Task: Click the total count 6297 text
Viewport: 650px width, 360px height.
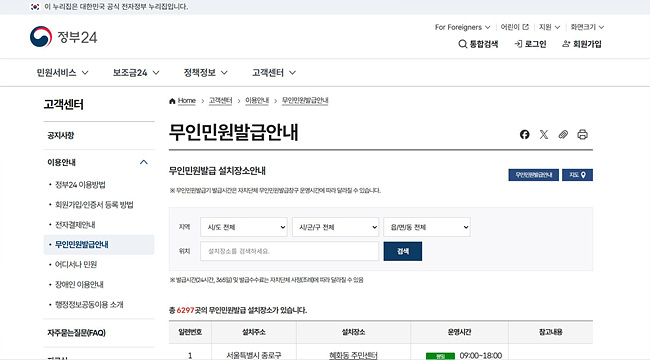Action: tap(185, 310)
